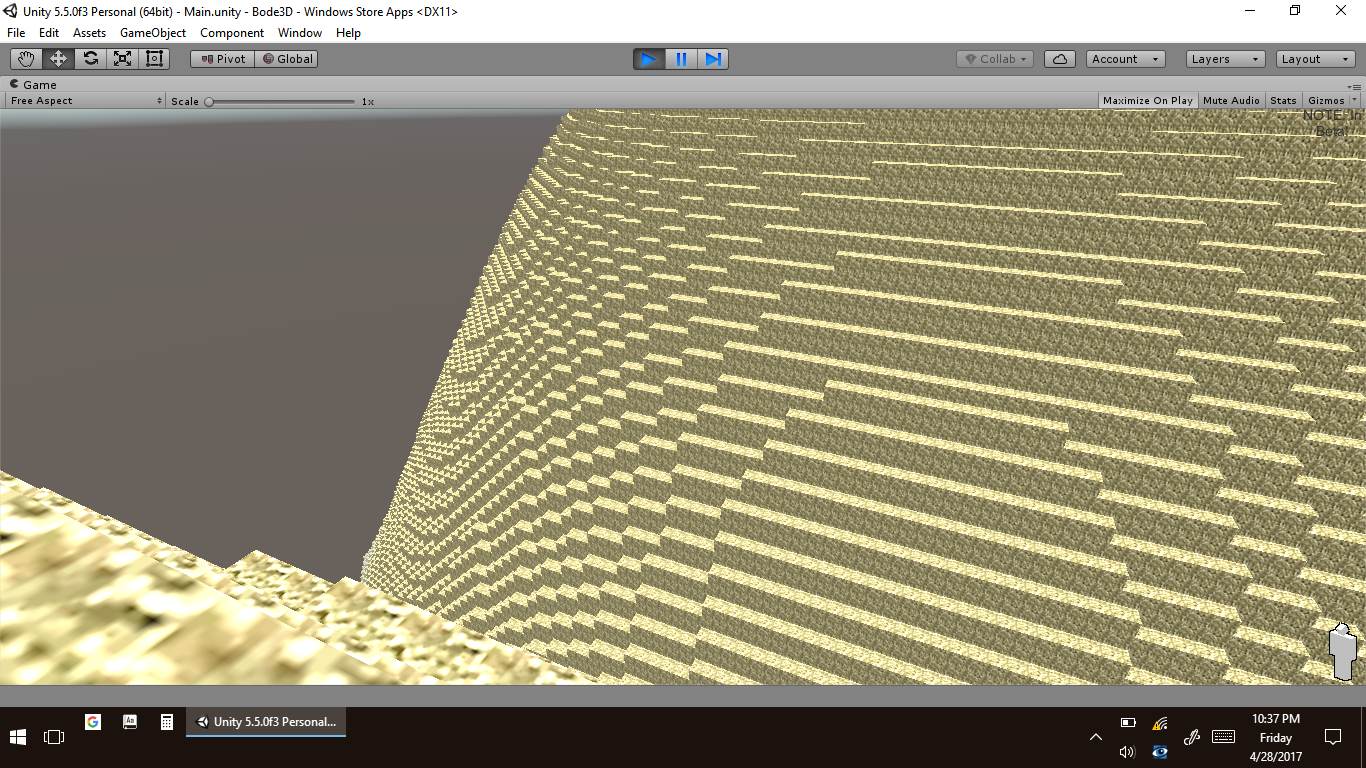The image size is (1366, 768).
Task: Toggle Pivot handle position
Action: [x=223, y=59]
